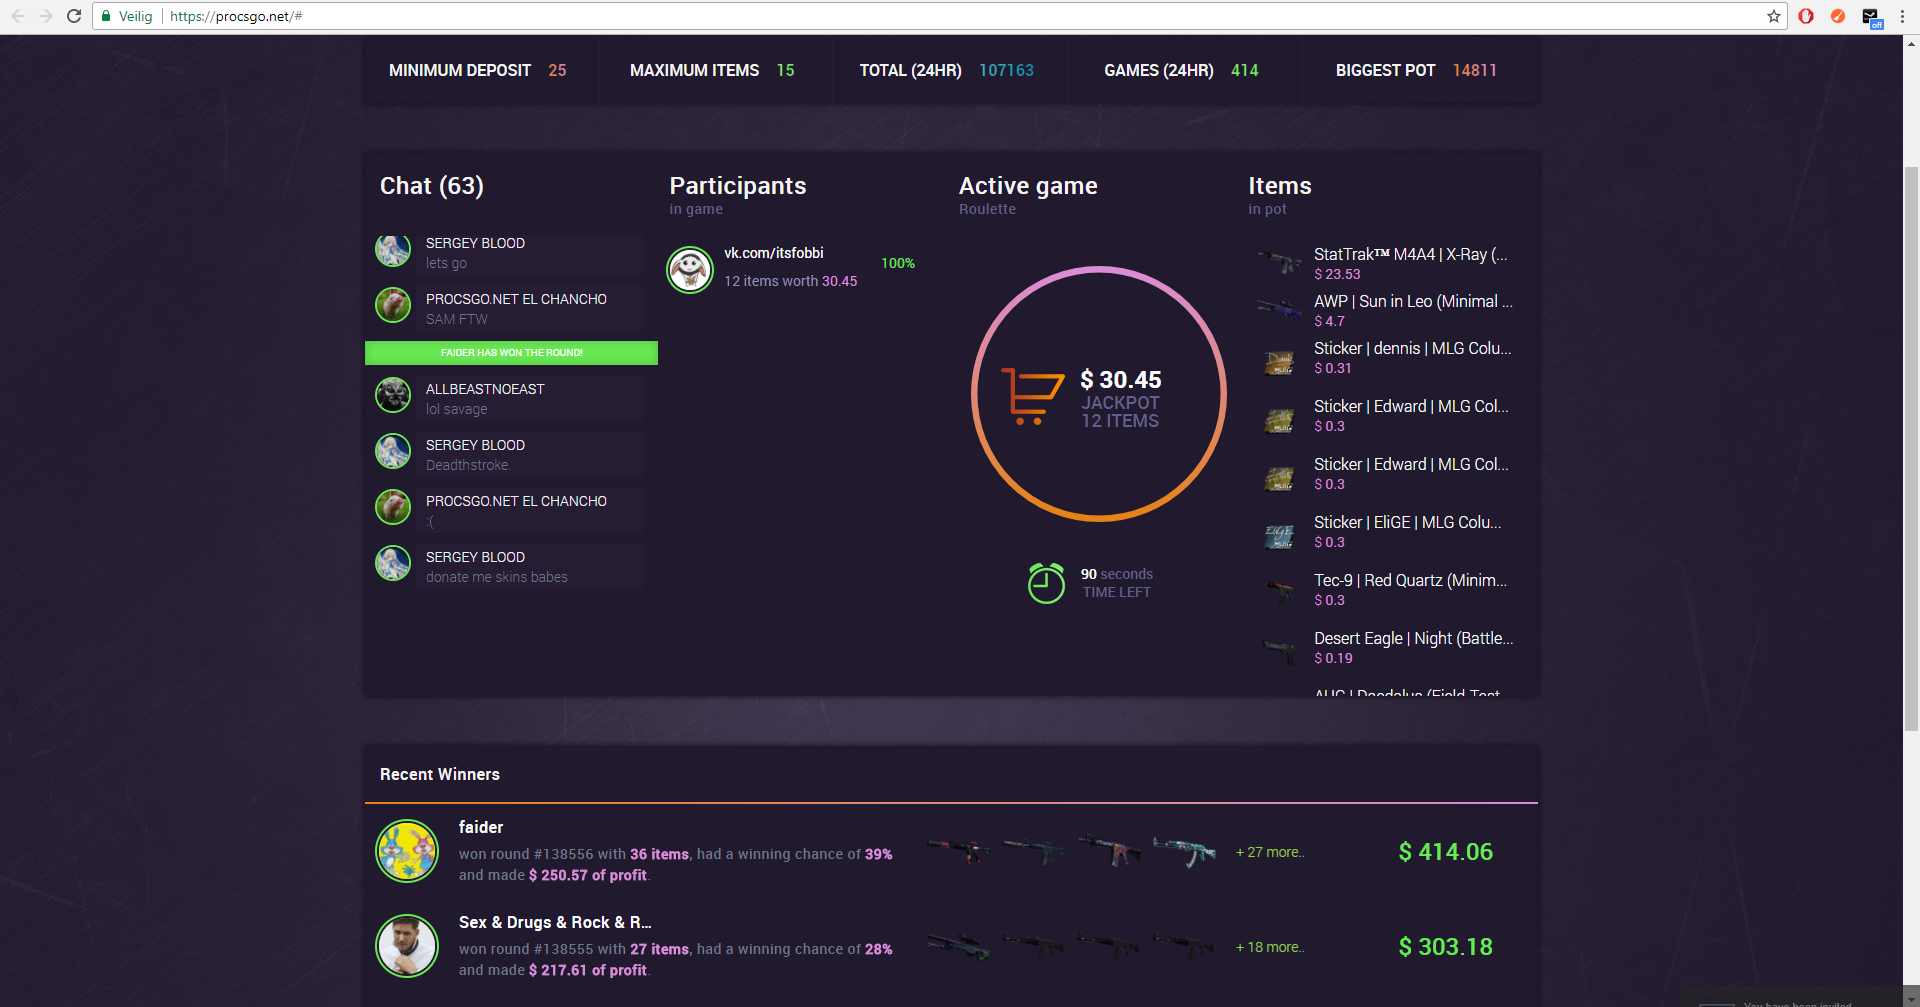Viewport: 1920px width, 1007px height.
Task: Bookmark page with star icon
Action: tap(1774, 16)
